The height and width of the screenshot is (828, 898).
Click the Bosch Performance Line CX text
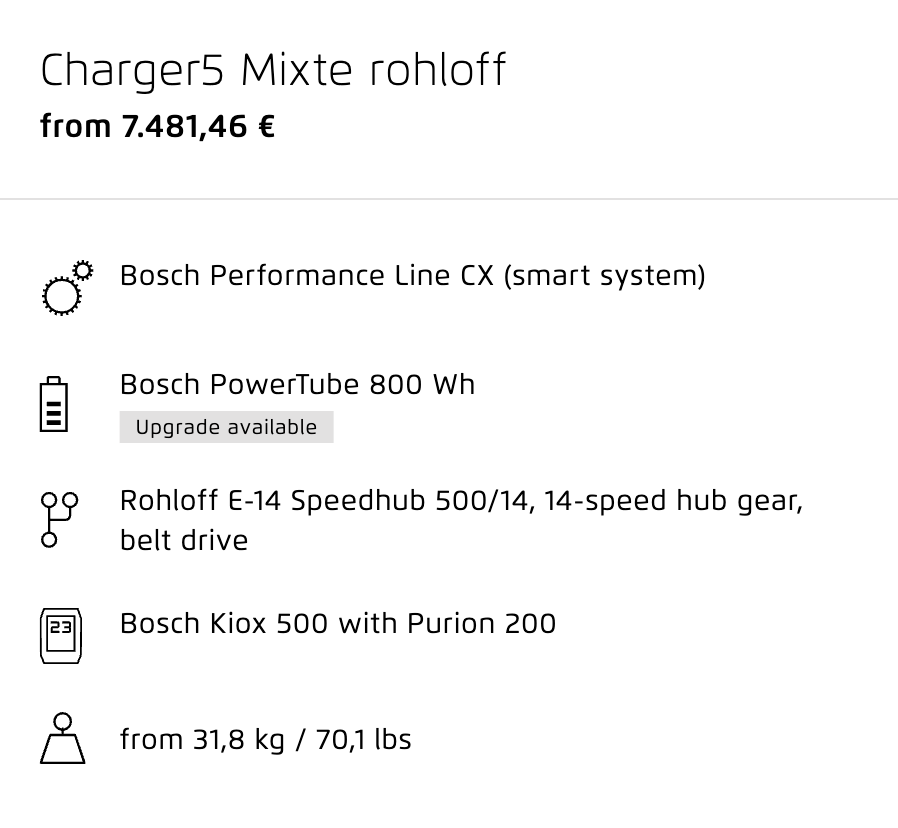tap(306, 275)
